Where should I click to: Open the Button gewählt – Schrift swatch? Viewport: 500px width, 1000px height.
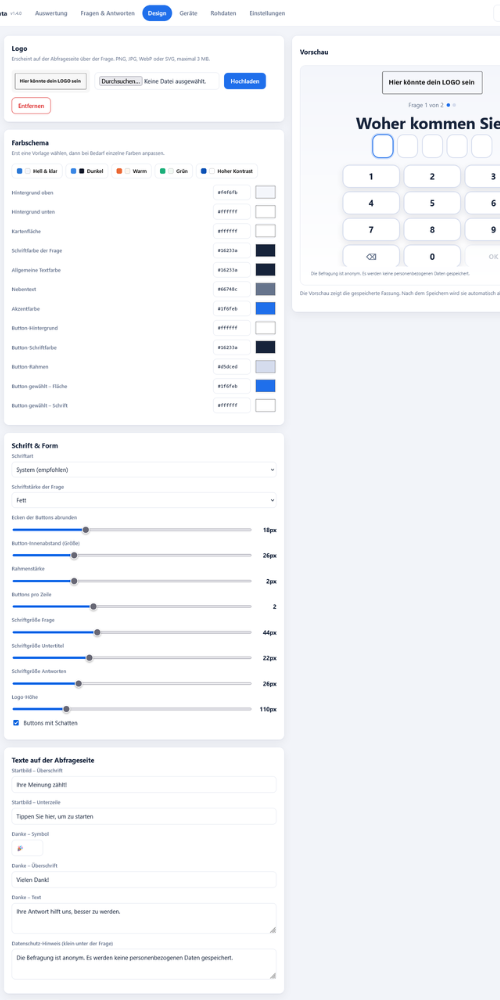(x=265, y=406)
